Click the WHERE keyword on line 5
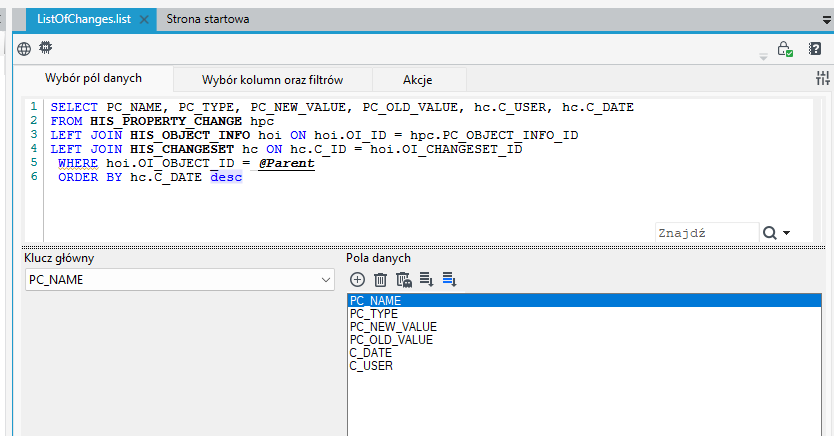Screen dimensions: 834x436 coord(78,163)
